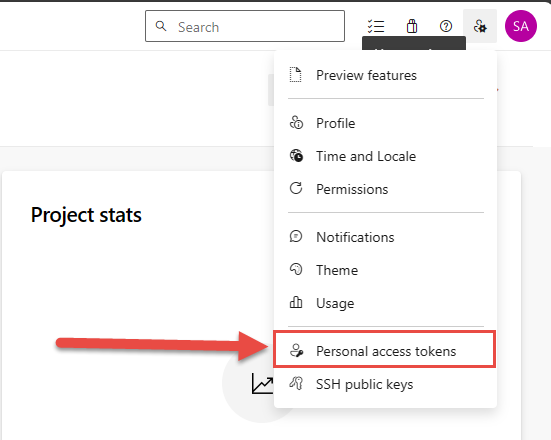Toggle the User settings icon

(x=480, y=26)
